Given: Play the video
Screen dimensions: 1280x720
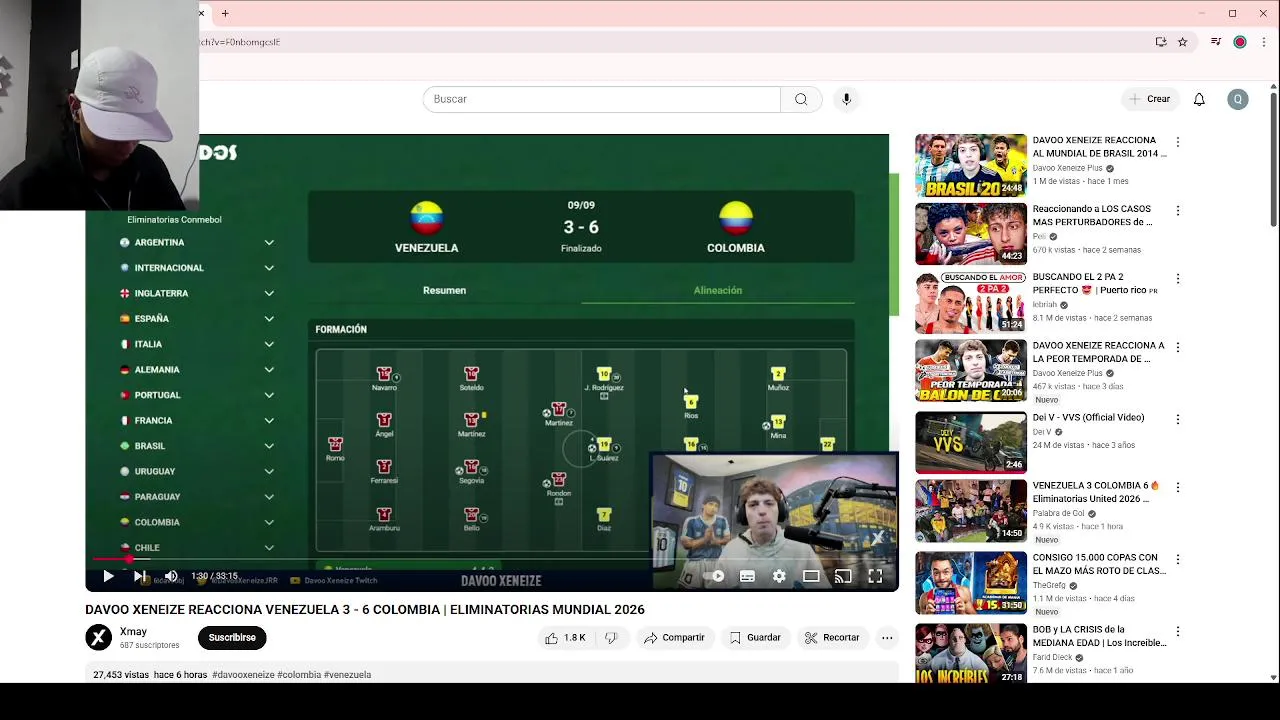Looking at the screenshot, I should (108, 576).
